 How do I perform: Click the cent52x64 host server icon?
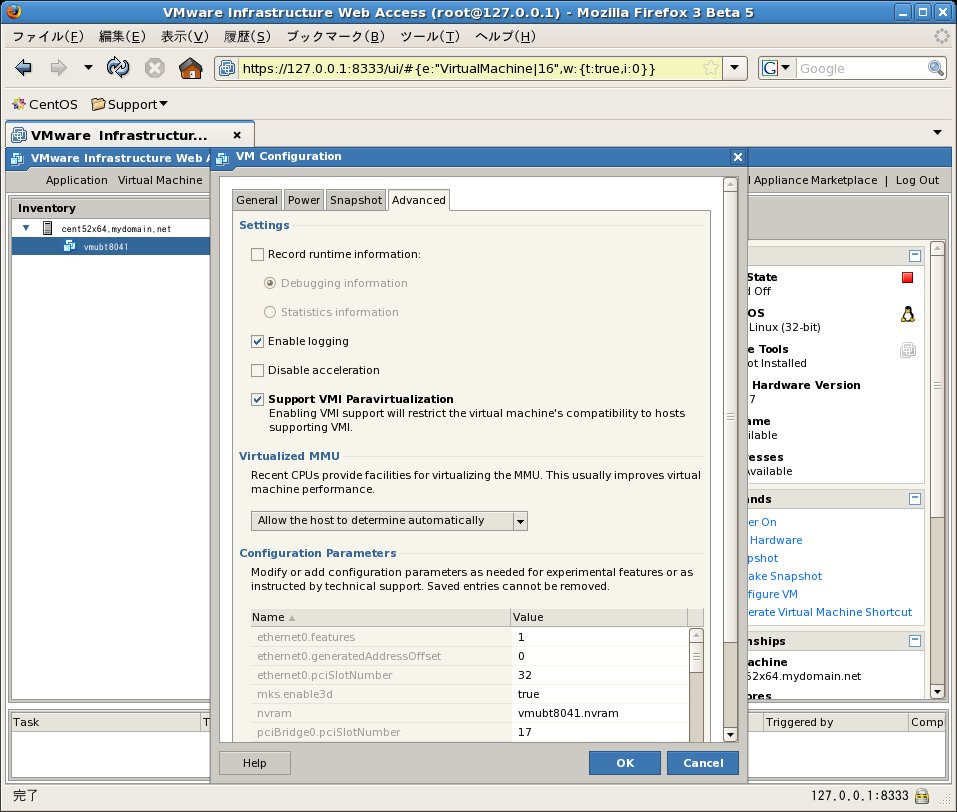click(48, 228)
